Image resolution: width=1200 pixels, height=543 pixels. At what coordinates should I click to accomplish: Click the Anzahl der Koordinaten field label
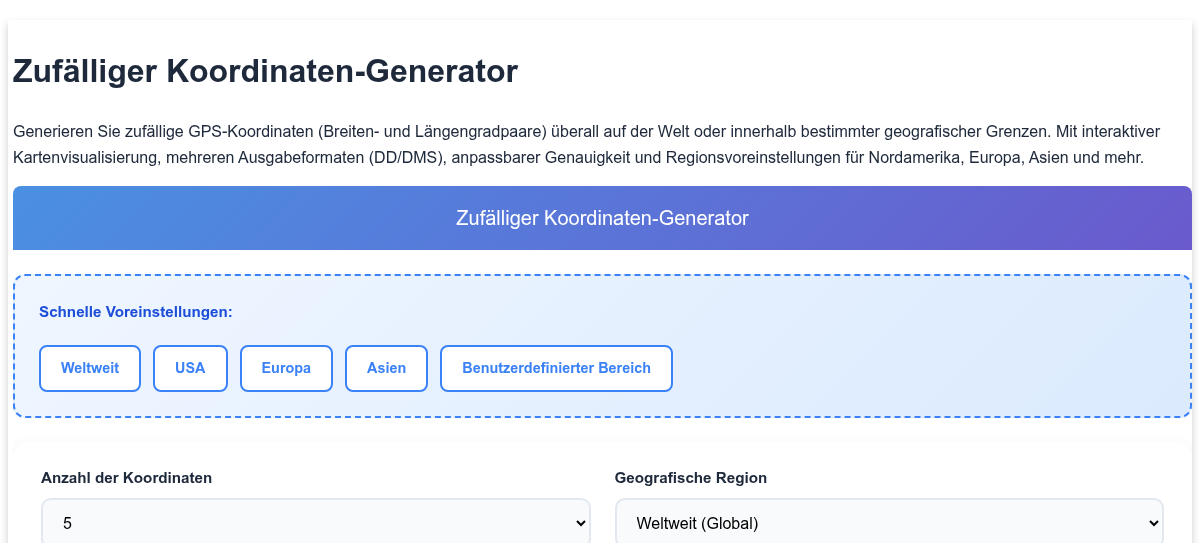(126, 478)
